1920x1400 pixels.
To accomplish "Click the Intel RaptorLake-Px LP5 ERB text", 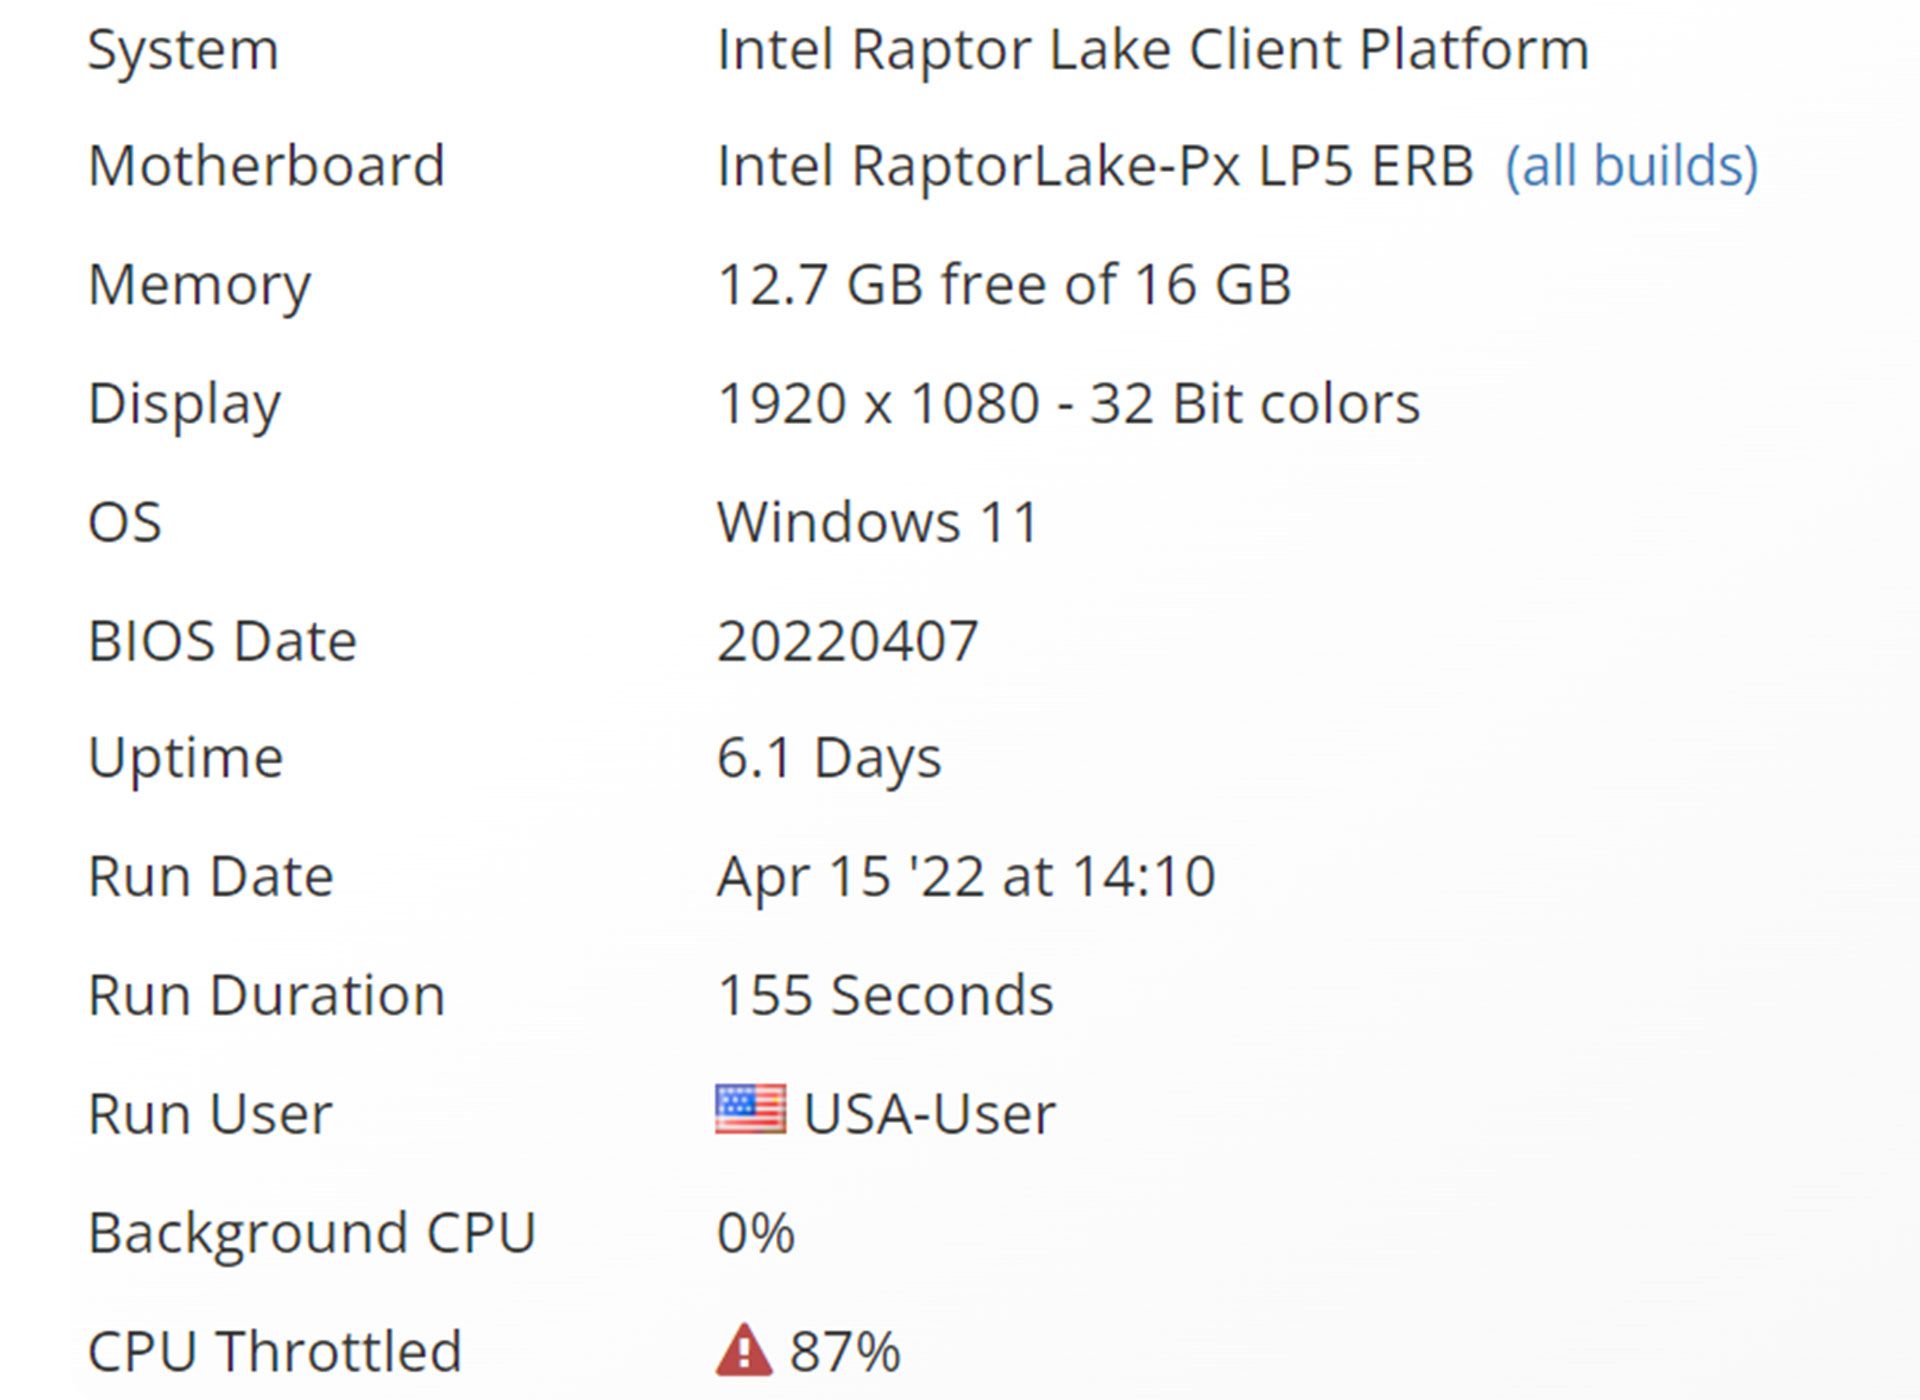I will [1095, 166].
